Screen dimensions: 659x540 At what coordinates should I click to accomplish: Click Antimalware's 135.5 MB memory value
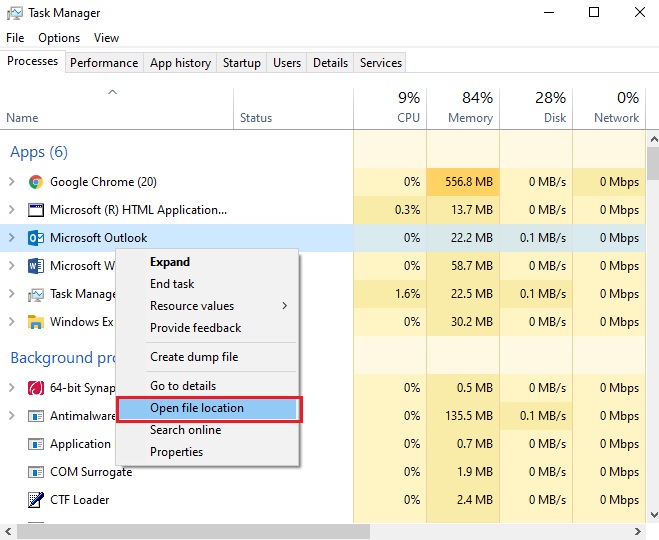click(469, 416)
